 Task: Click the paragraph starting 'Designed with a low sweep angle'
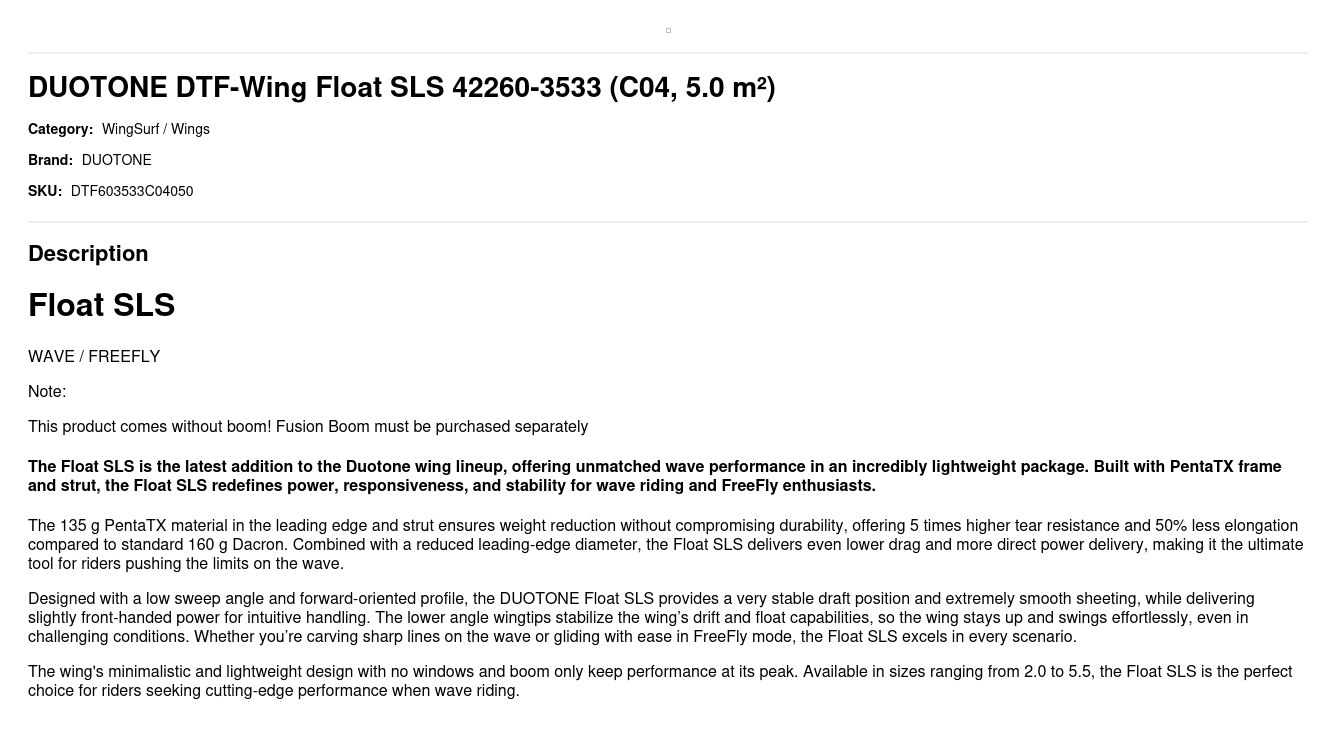pyautogui.click(x=640, y=618)
